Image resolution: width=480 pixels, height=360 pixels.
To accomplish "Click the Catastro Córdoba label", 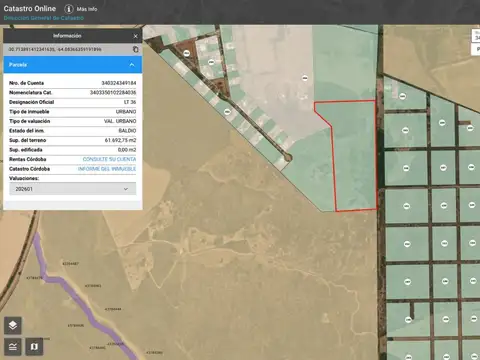I will [x=29, y=169].
